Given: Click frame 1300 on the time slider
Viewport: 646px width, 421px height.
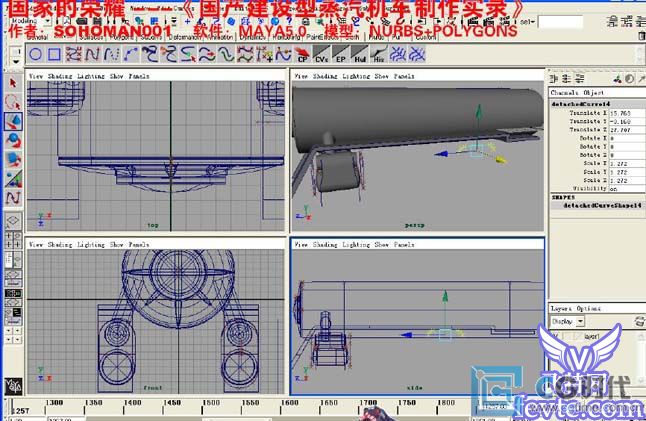Looking at the screenshot, I should point(54,403).
